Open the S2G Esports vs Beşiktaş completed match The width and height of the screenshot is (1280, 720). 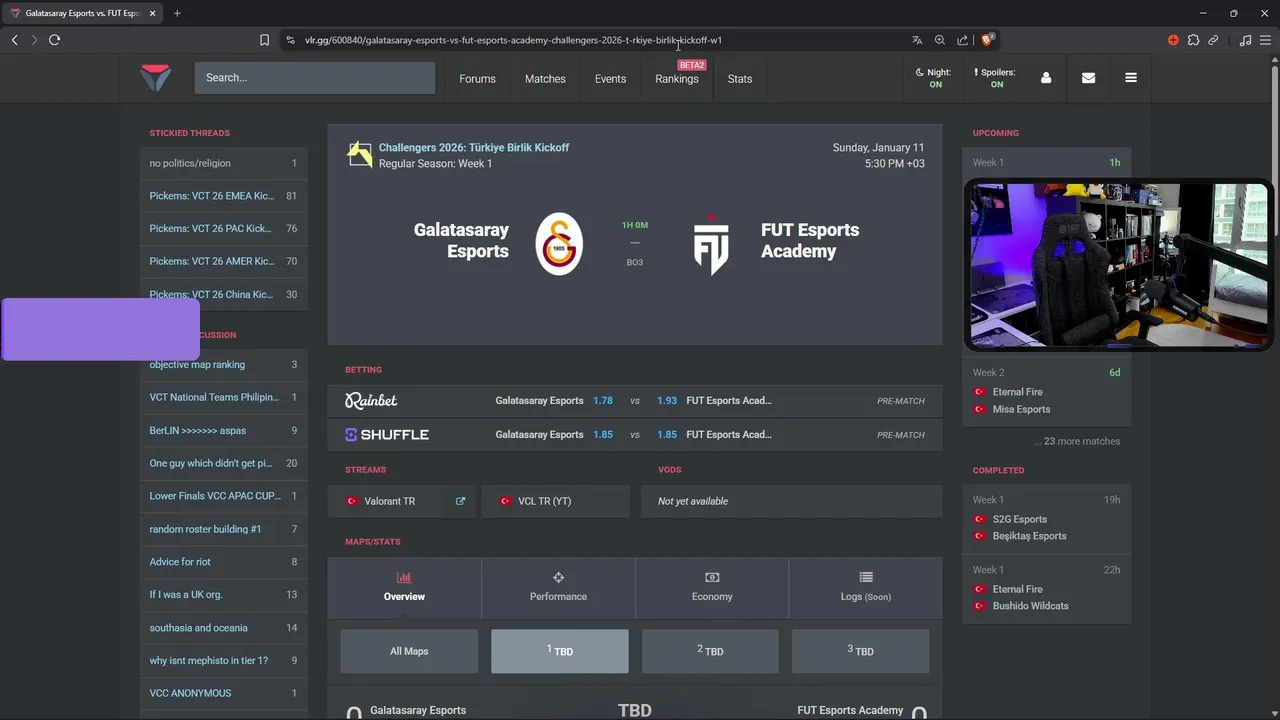point(1046,519)
